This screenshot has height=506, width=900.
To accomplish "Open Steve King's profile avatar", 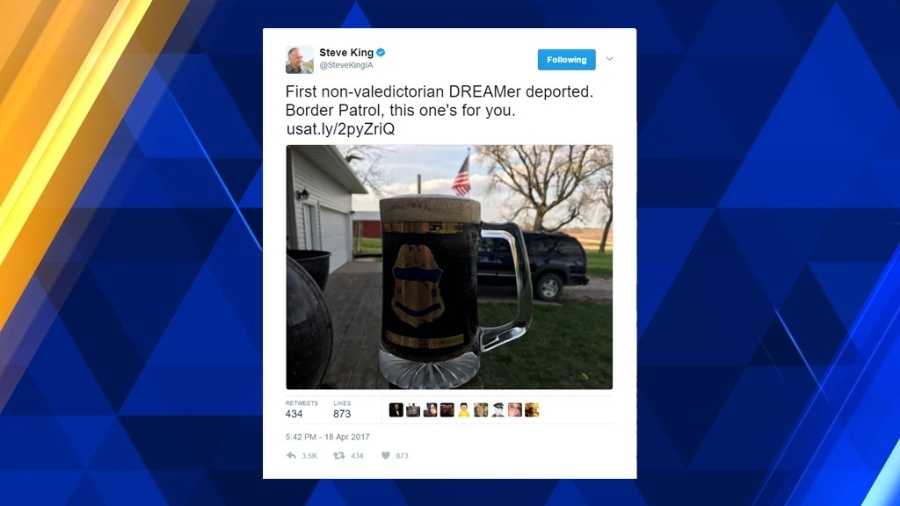I will [300, 60].
